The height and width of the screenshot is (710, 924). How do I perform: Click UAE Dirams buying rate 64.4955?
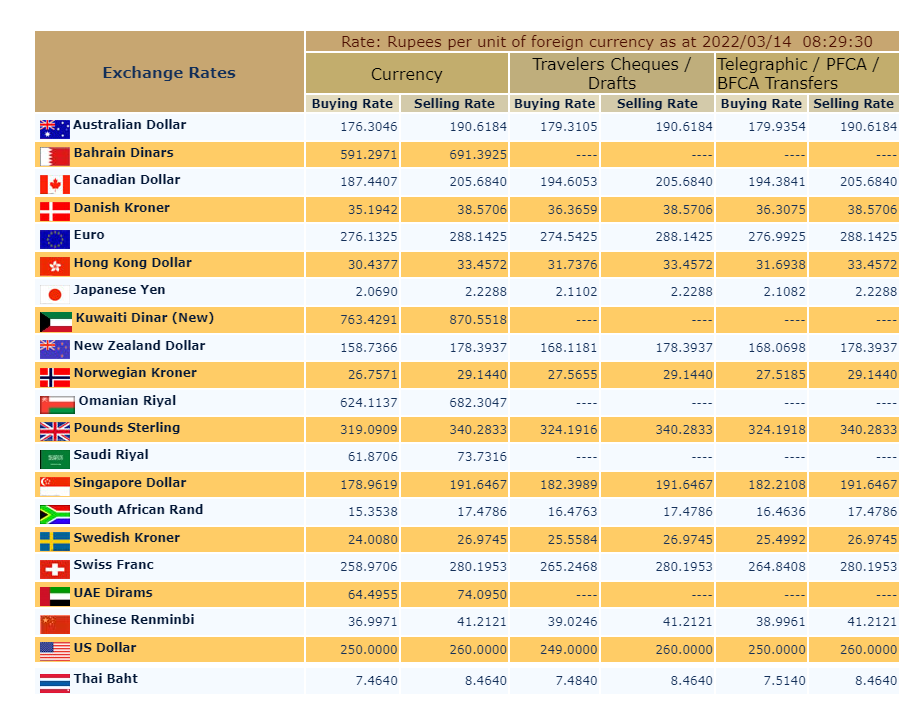coord(372,595)
